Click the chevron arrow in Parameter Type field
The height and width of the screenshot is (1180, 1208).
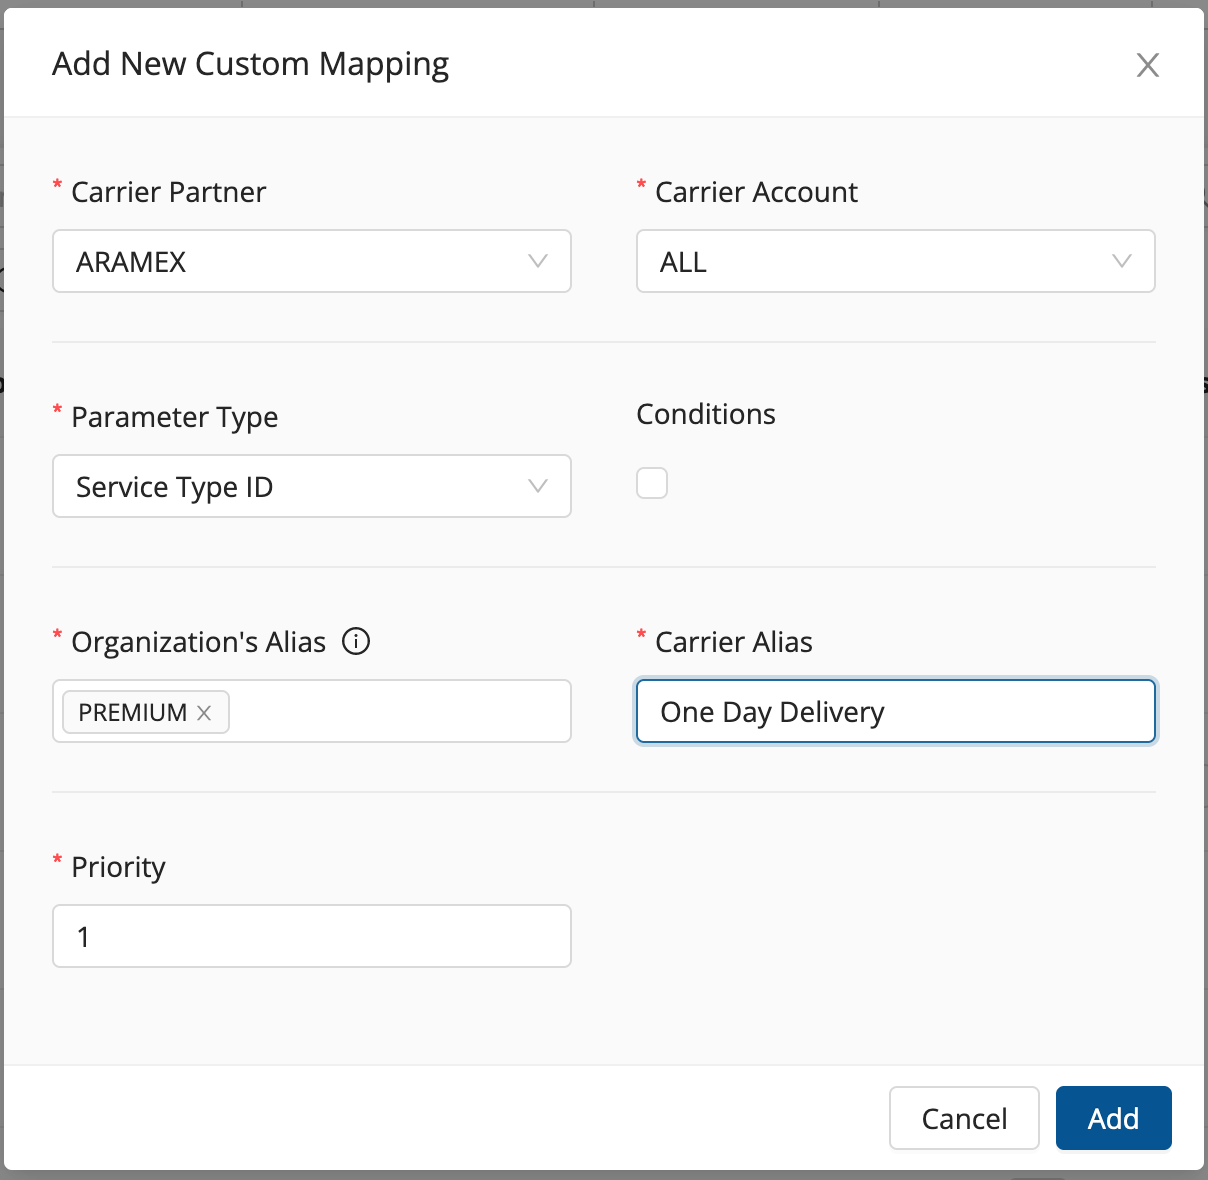point(537,486)
